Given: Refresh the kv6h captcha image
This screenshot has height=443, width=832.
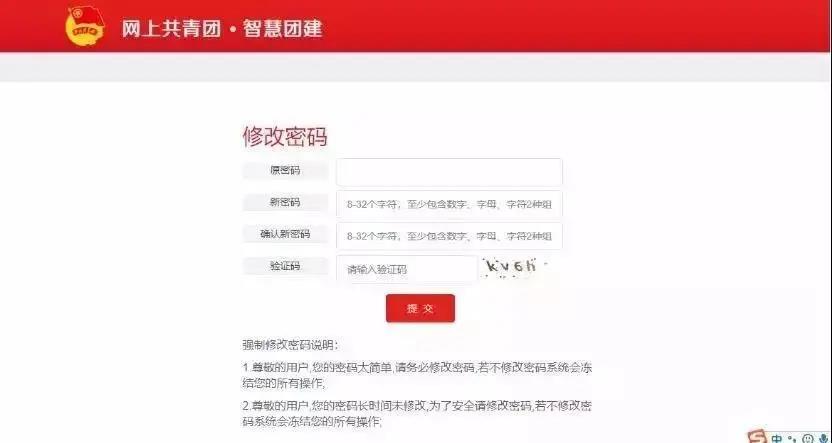Looking at the screenshot, I should pos(514,267).
